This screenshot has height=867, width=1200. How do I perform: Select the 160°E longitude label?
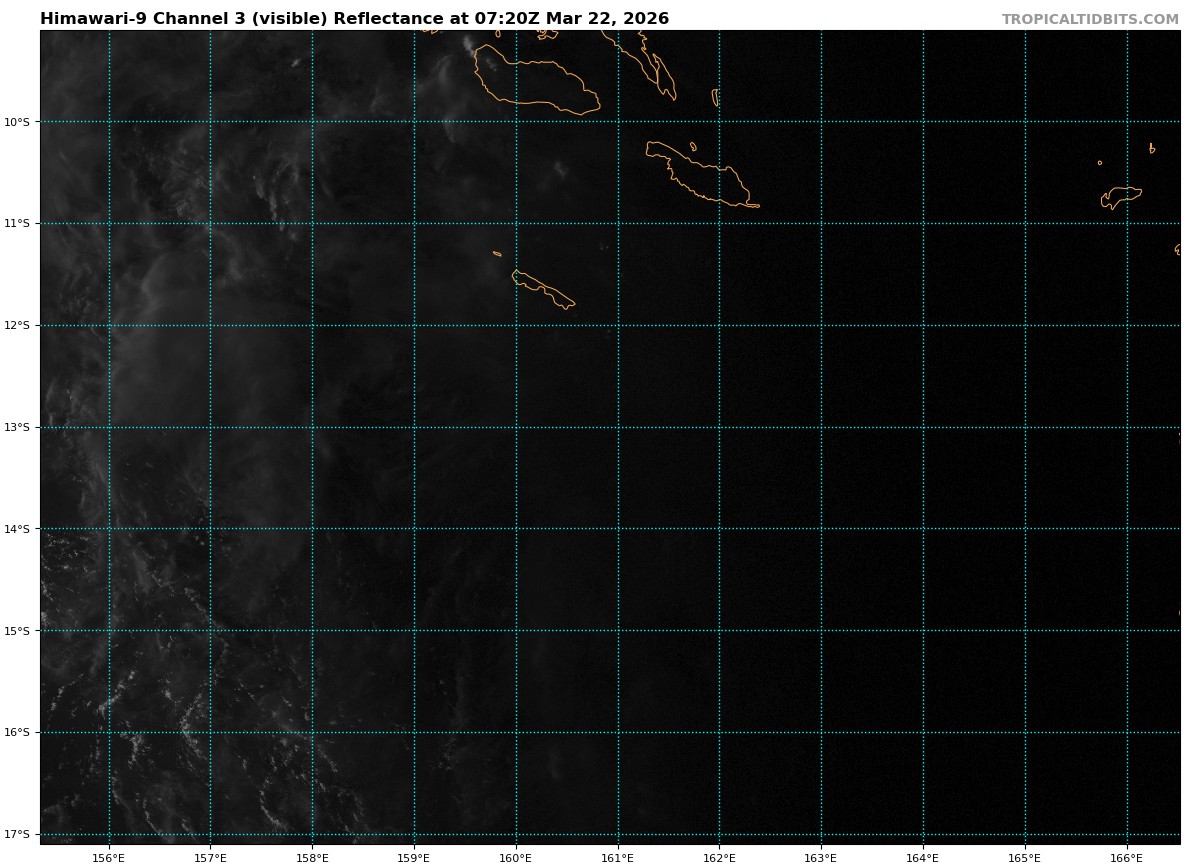click(516, 857)
